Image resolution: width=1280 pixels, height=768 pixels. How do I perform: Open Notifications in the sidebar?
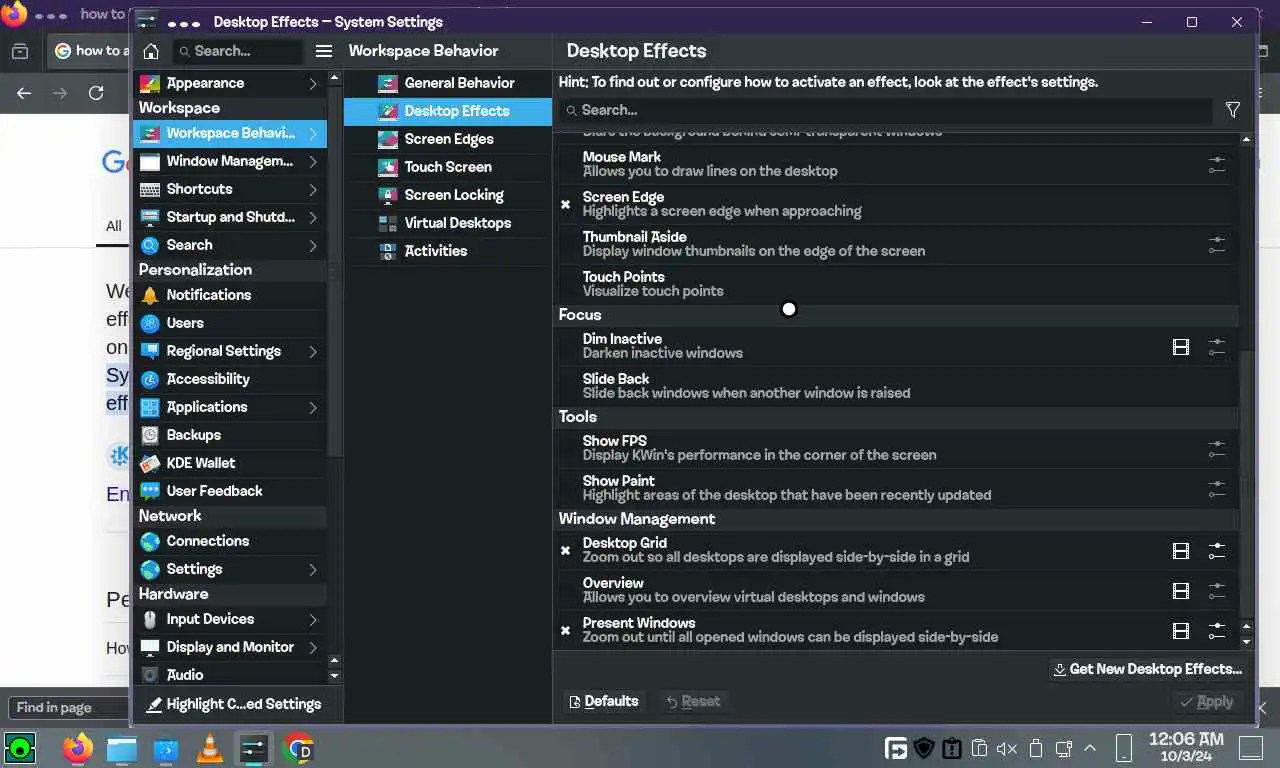(230, 295)
